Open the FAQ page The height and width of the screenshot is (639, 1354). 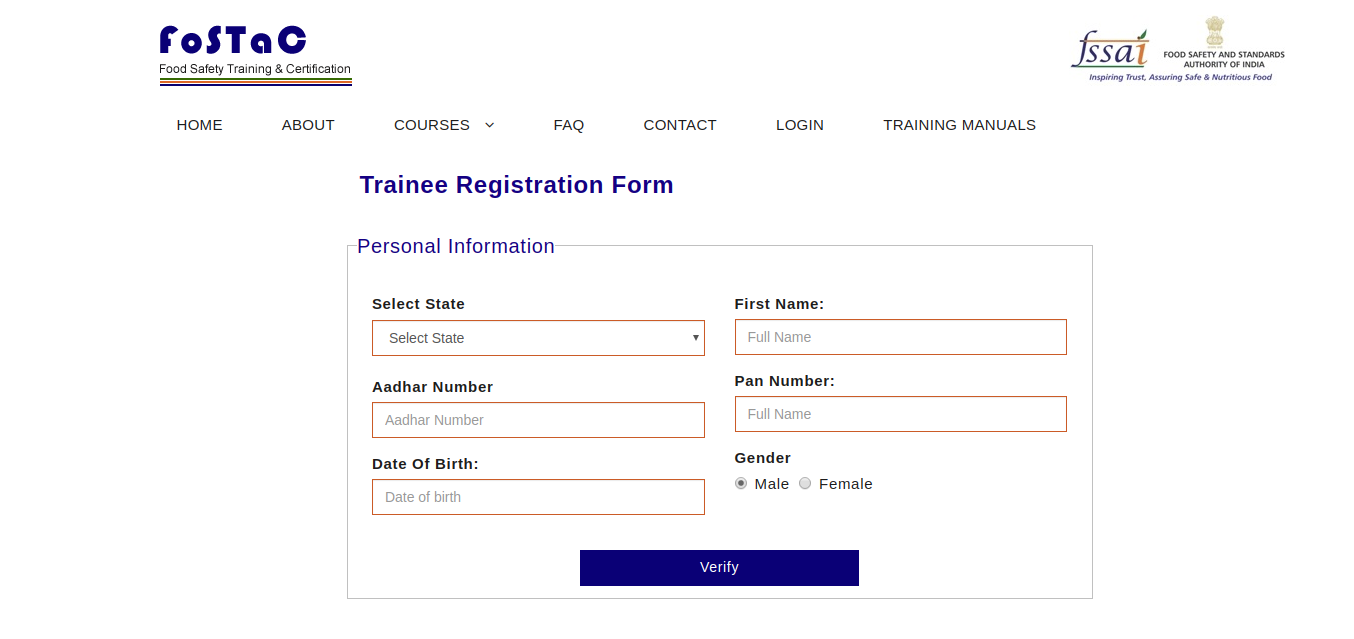point(568,125)
